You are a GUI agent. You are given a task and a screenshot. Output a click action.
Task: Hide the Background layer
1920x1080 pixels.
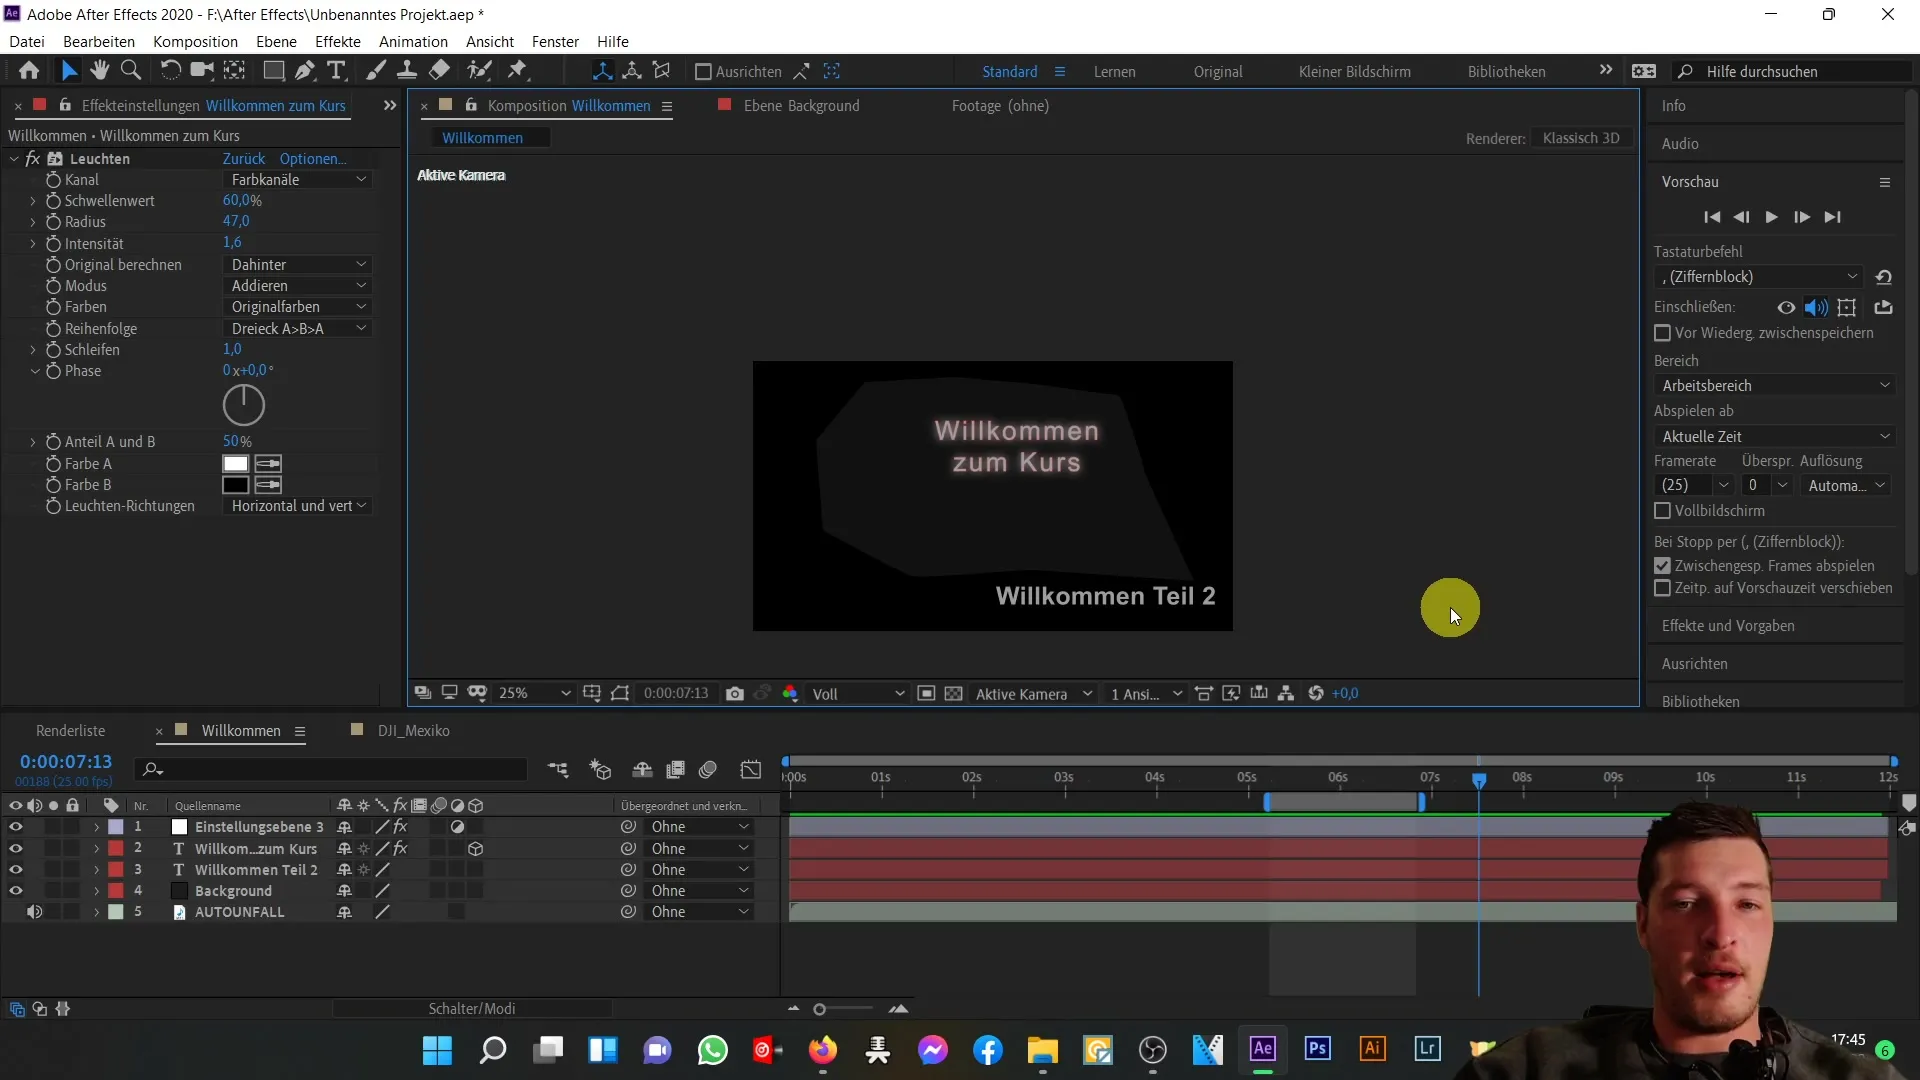click(15, 891)
